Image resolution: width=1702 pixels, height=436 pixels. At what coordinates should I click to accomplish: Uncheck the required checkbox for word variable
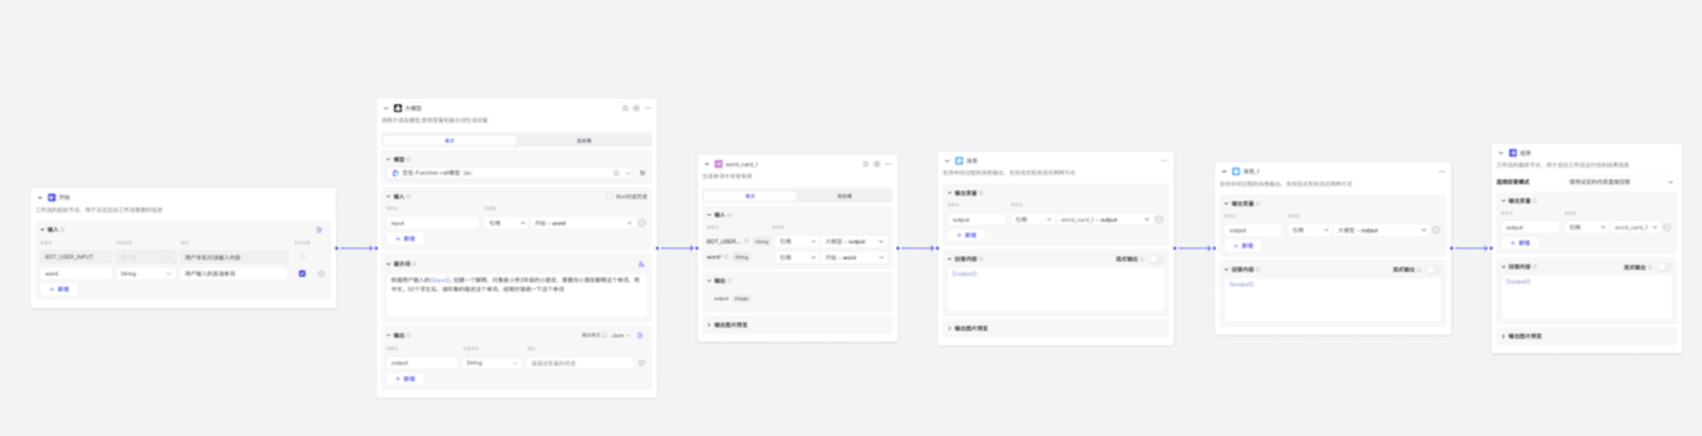click(x=302, y=273)
